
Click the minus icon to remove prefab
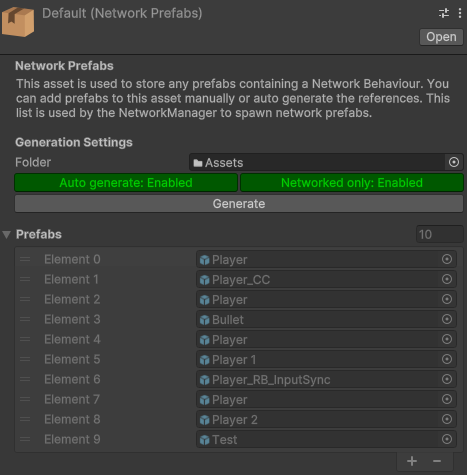[437, 461]
